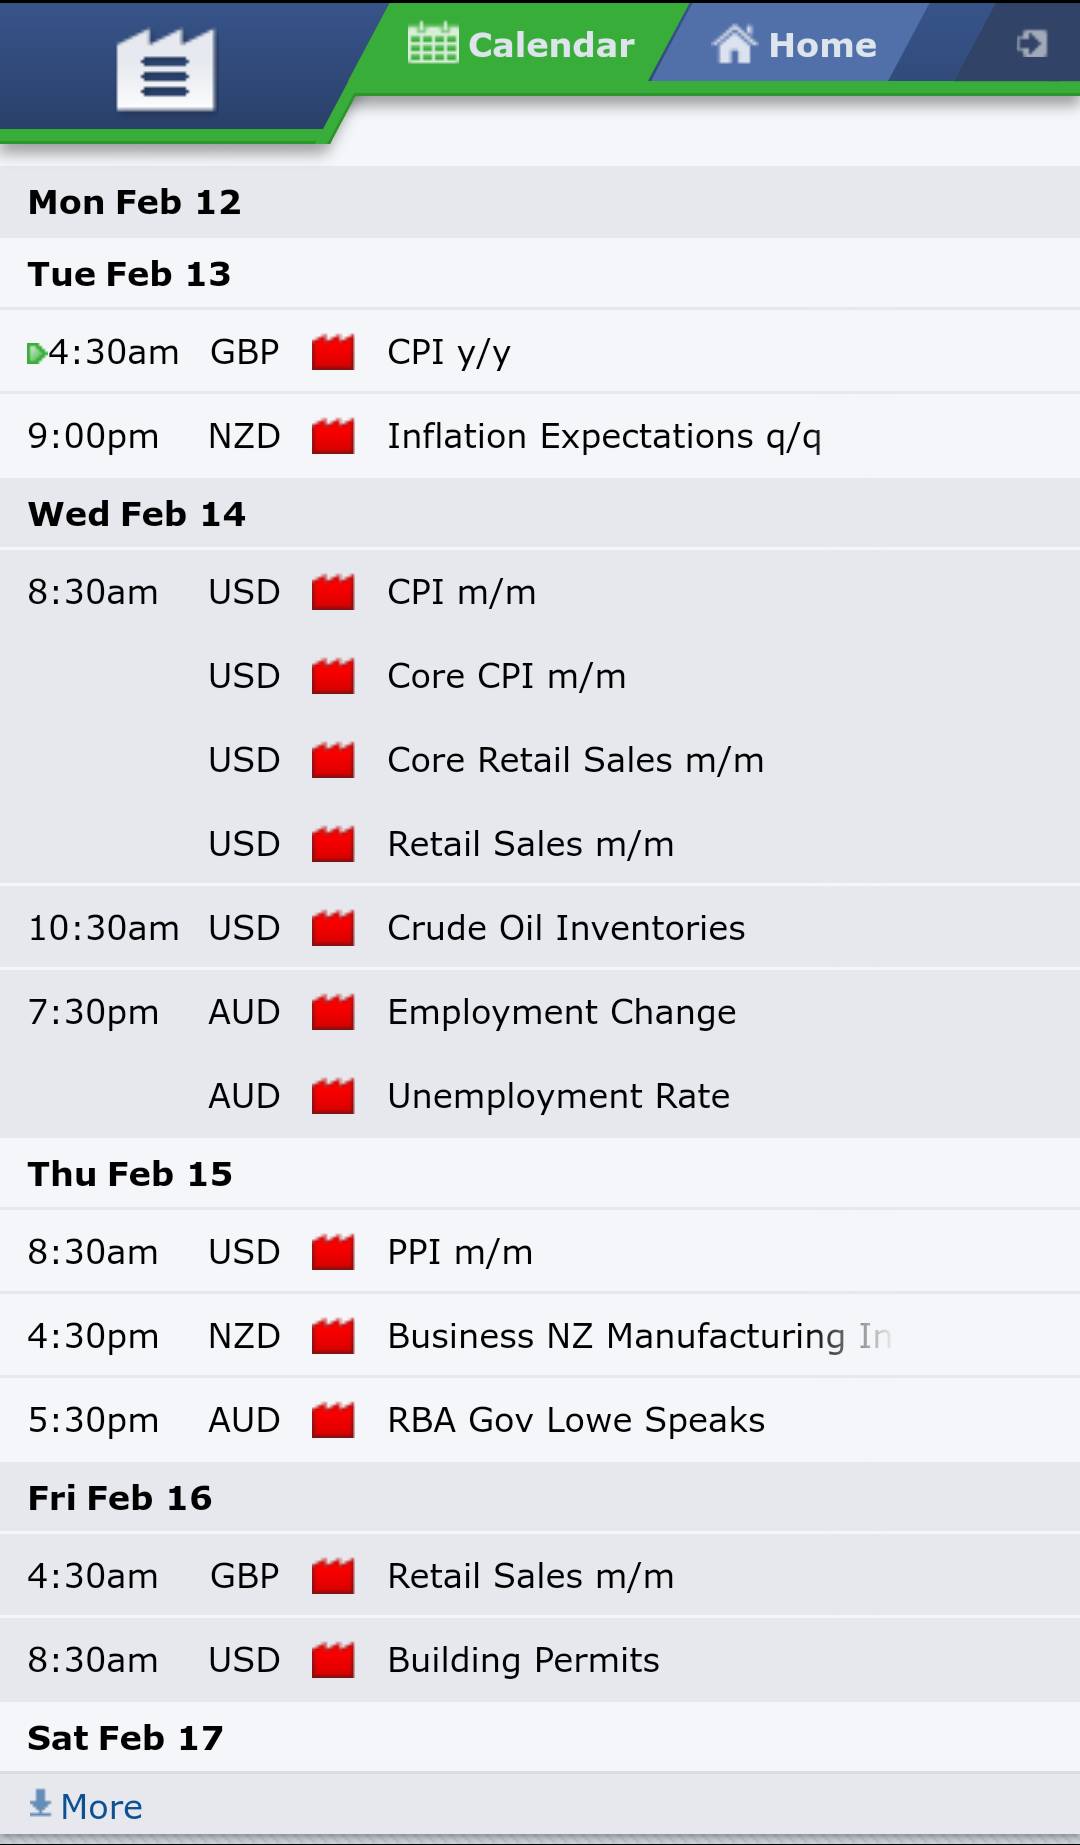1080x1845 pixels.
Task: Click the impact flag beside Building Permits
Action: pyautogui.click(x=334, y=1660)
